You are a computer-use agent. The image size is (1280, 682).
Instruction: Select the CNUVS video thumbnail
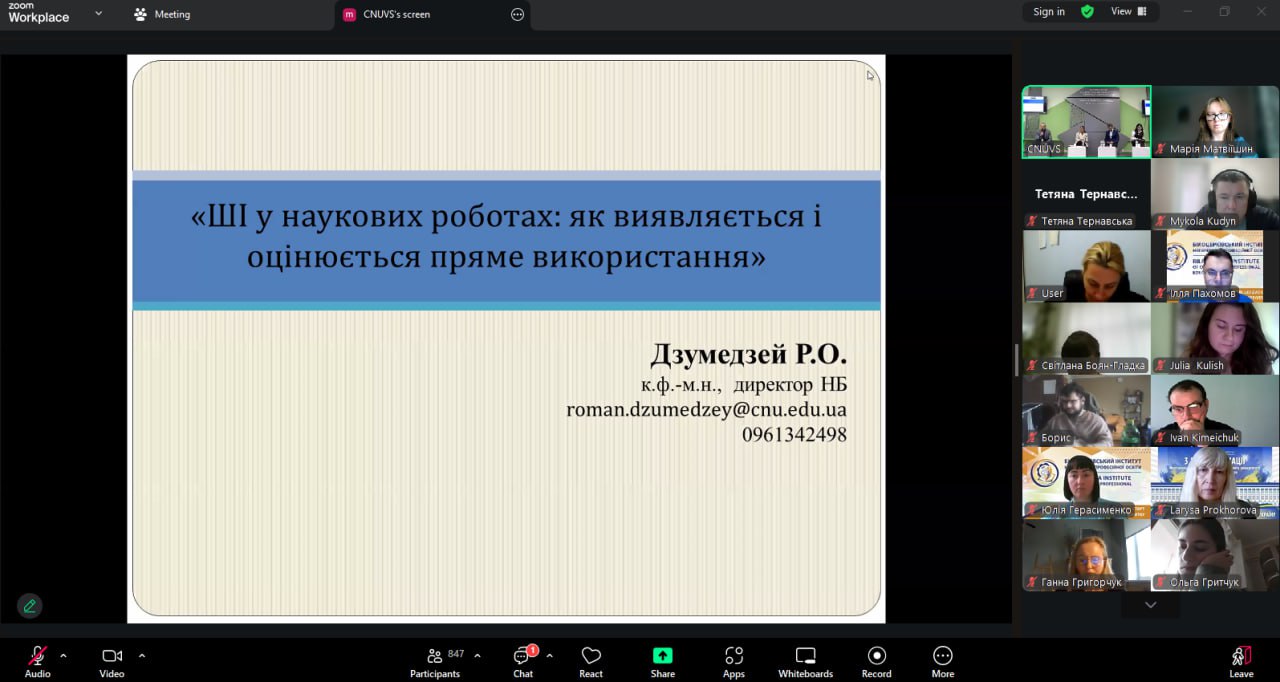coord(1086,121)
